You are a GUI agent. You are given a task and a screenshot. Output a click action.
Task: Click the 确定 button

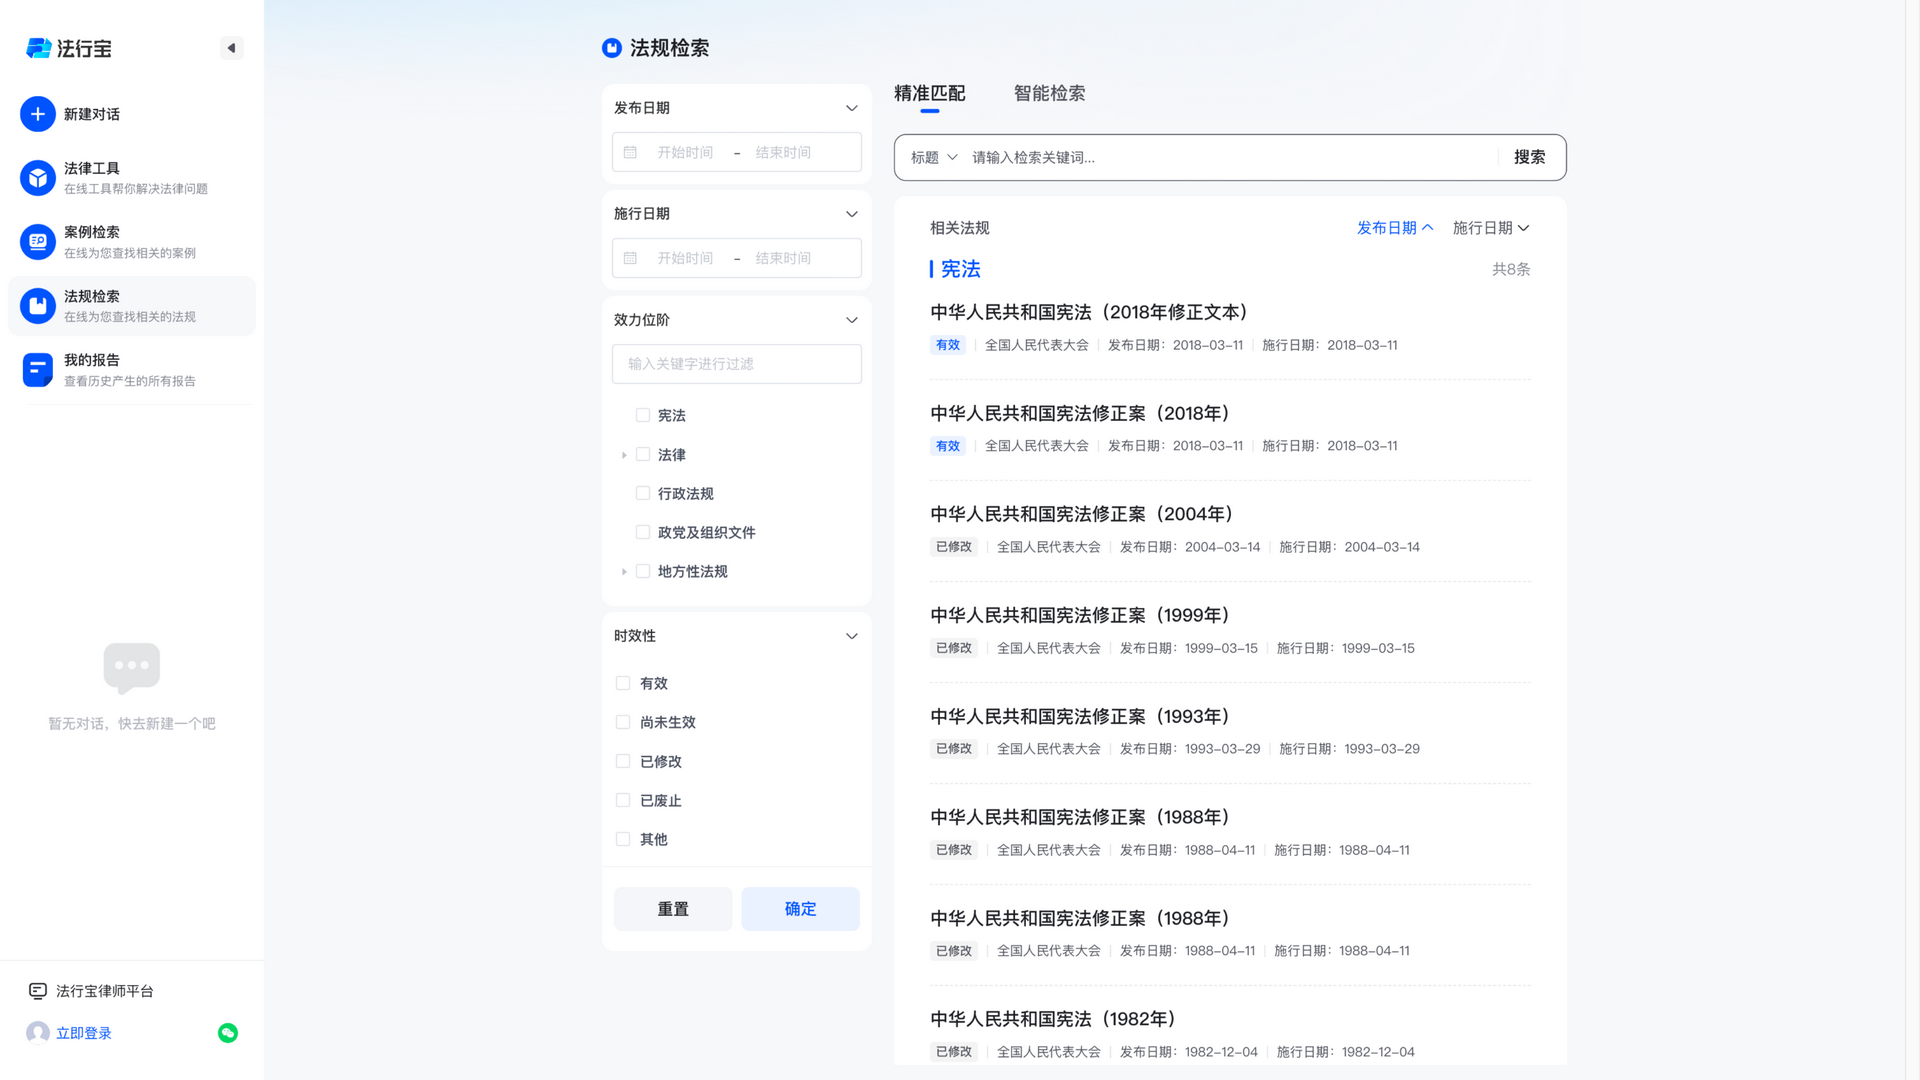tap(800, 909)
